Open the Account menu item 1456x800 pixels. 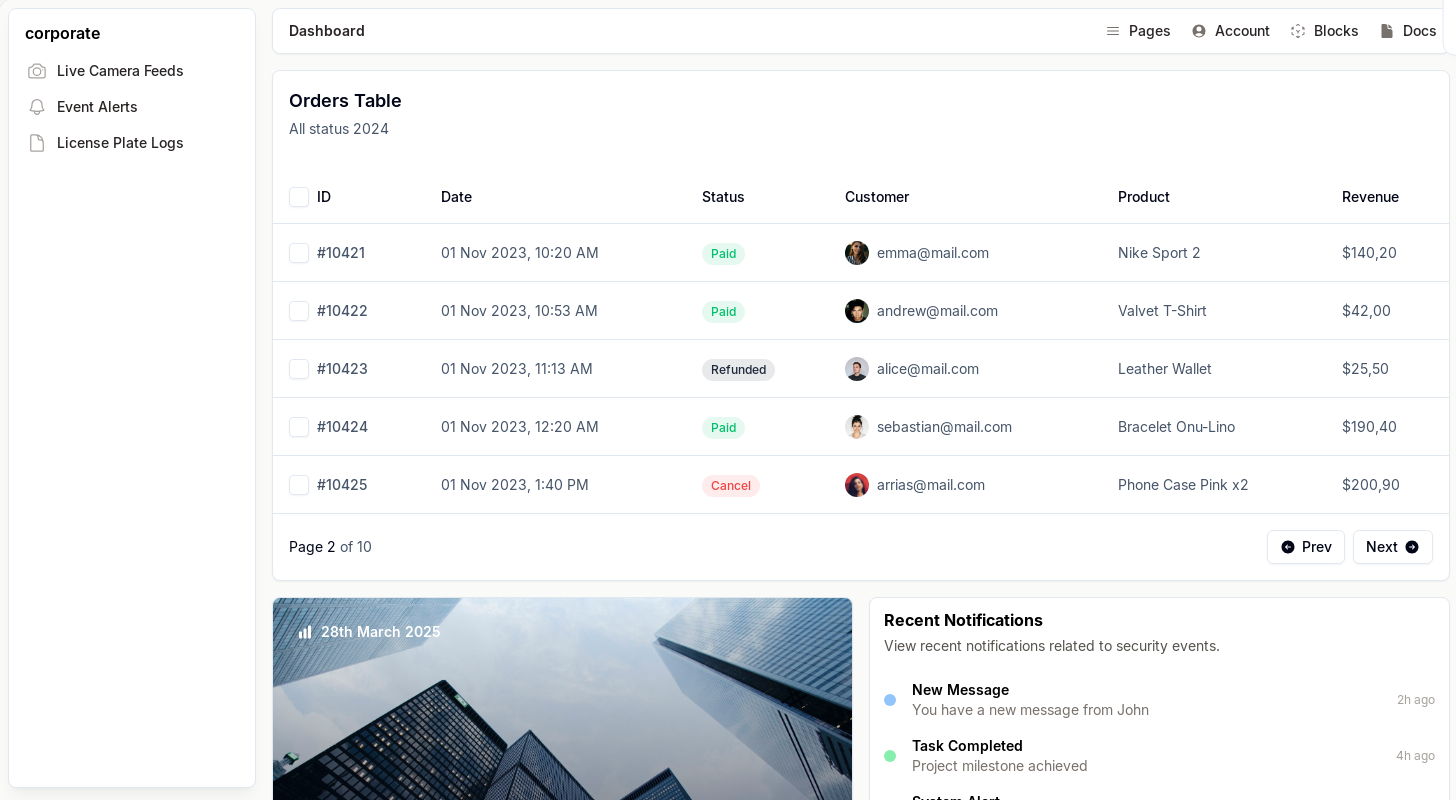[1241, 31]
